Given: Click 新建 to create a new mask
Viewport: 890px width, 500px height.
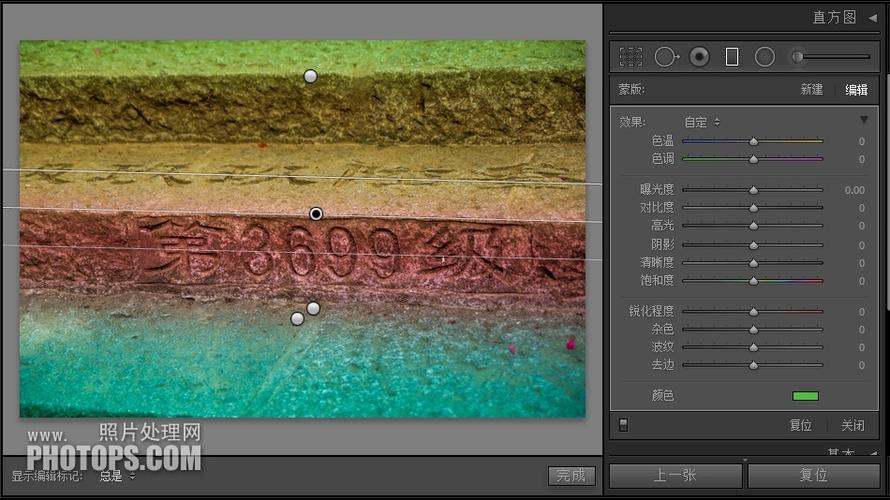Looking at the screenshot, I should coord(812,90).
